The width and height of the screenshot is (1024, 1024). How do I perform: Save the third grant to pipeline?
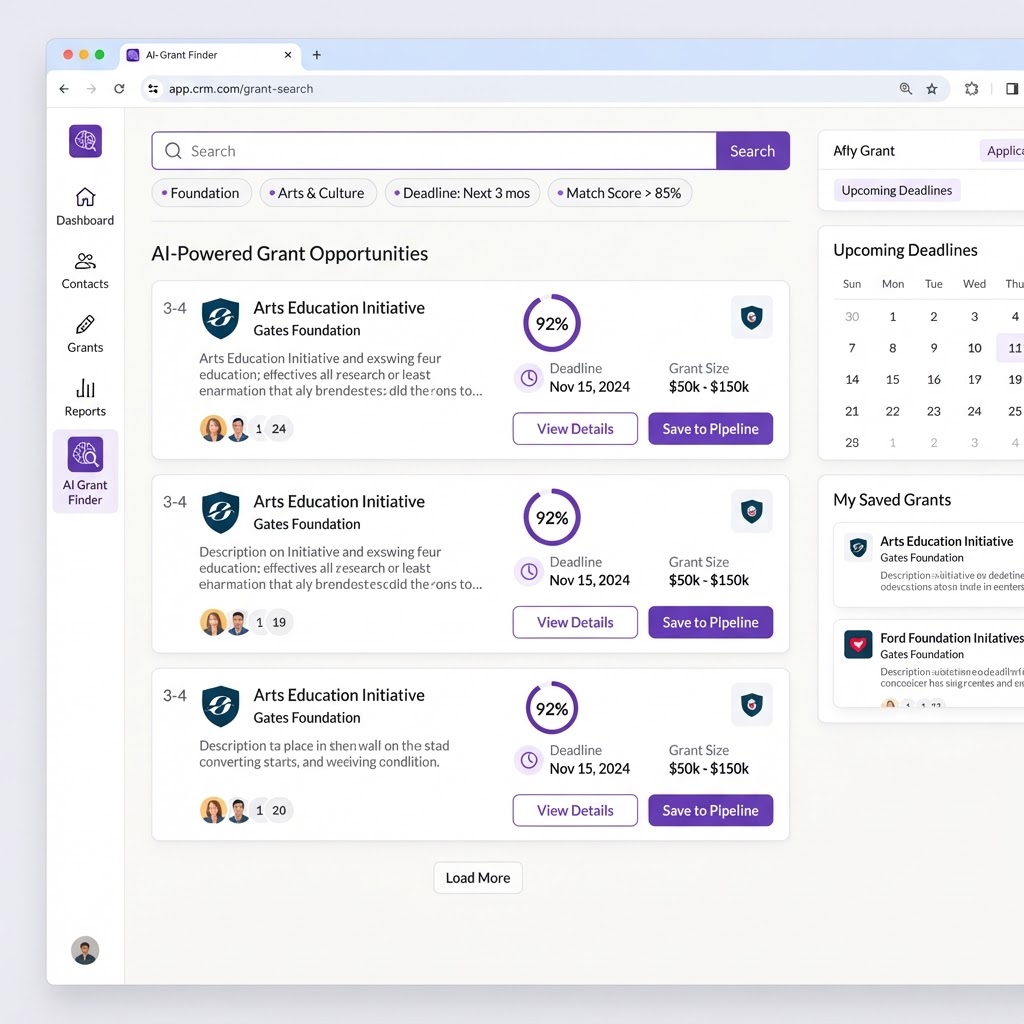(x=711, y=810)
